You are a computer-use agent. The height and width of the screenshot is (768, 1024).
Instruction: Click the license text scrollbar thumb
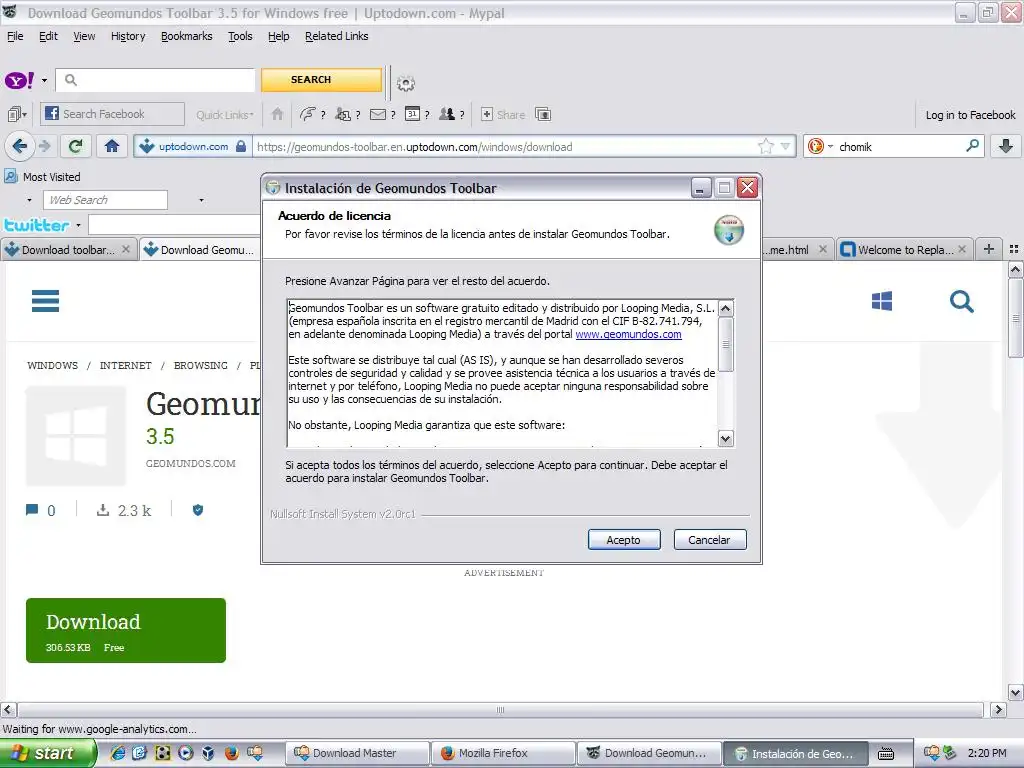point(726,344)
